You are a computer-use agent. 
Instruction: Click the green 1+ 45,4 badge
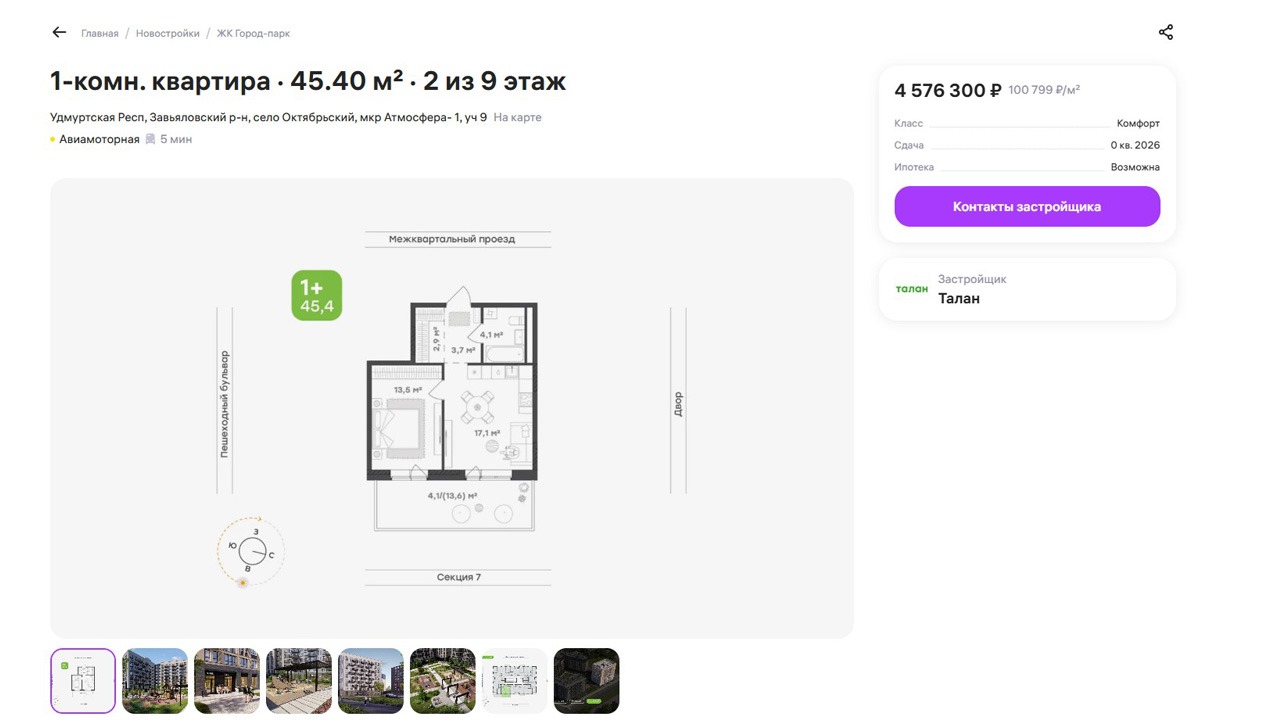coord(317,296)
